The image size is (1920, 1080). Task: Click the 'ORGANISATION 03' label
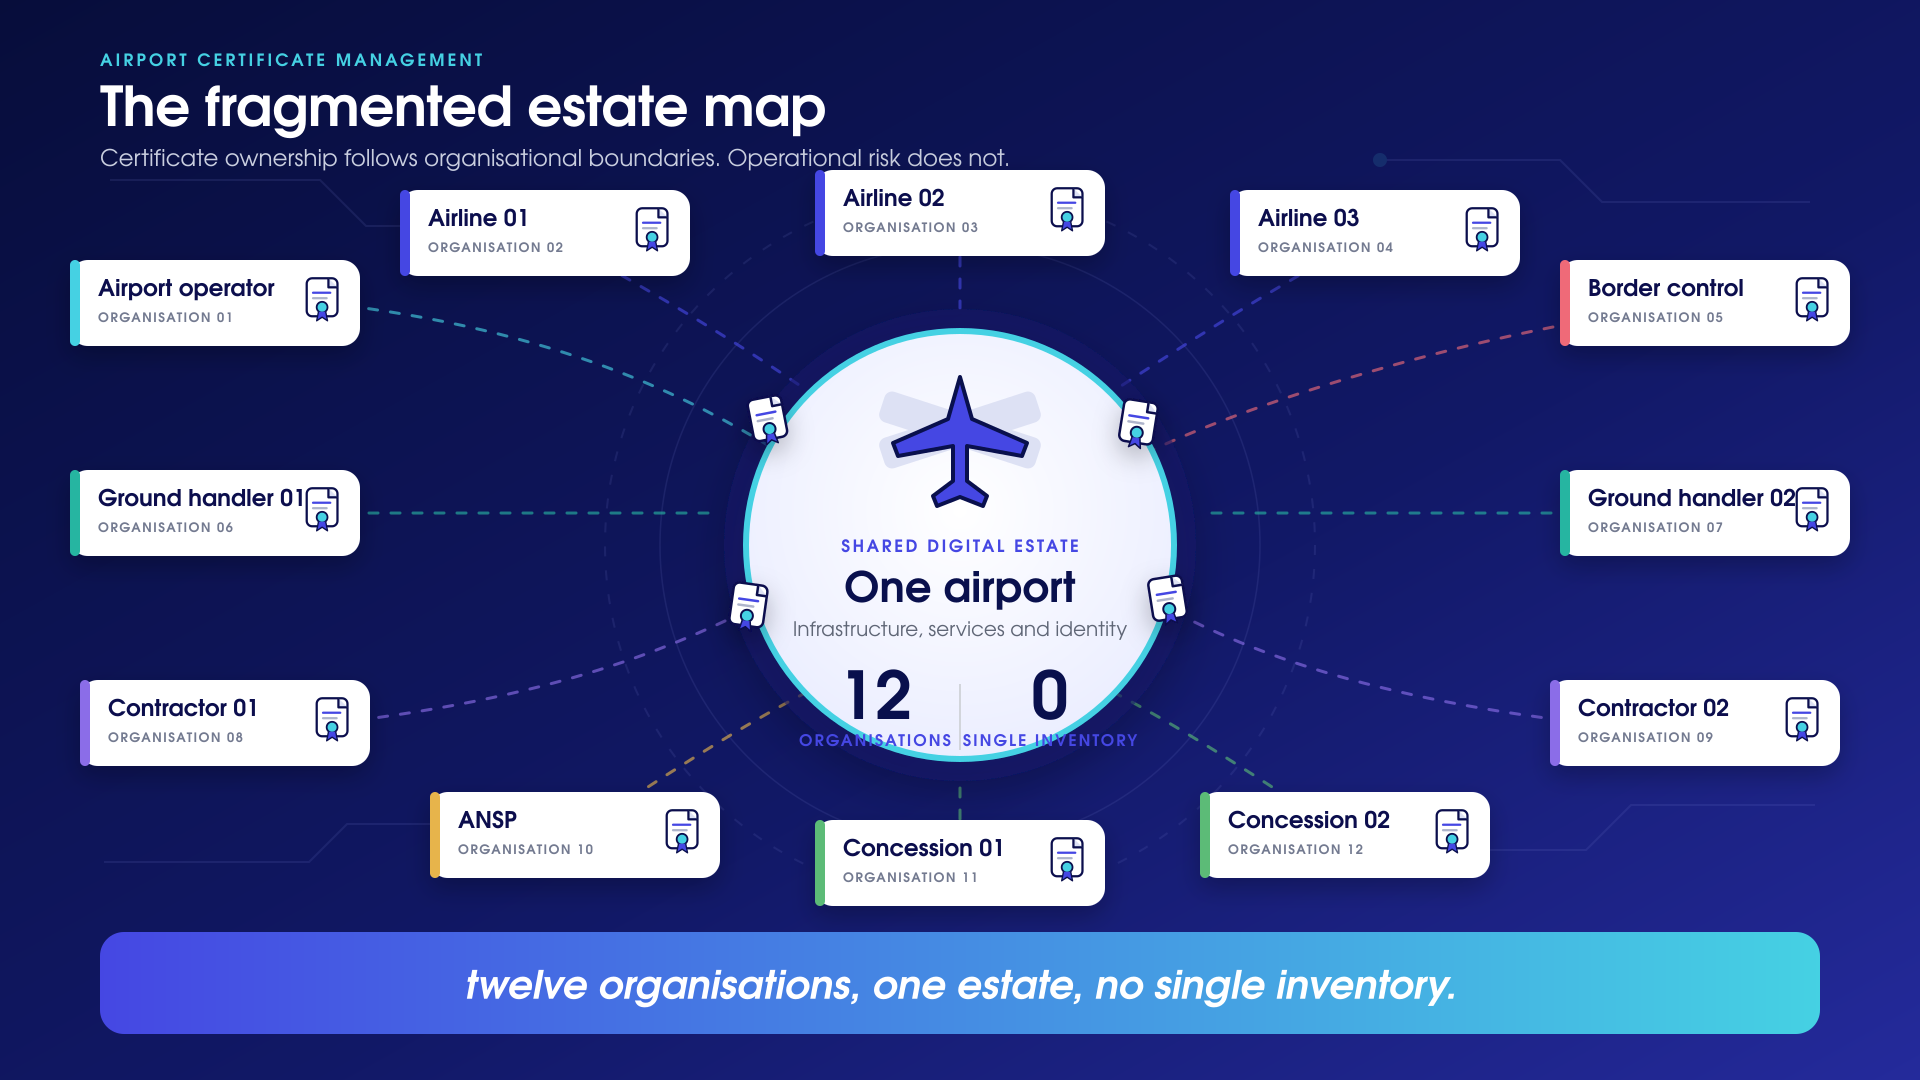click(911, 227)
